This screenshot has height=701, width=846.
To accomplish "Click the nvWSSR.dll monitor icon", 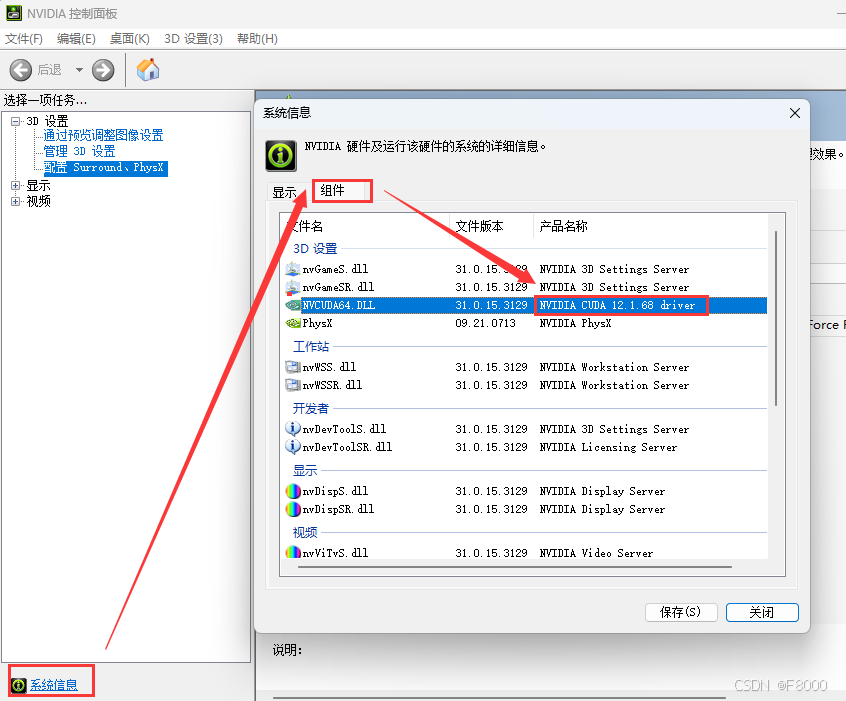I will 292,385.
